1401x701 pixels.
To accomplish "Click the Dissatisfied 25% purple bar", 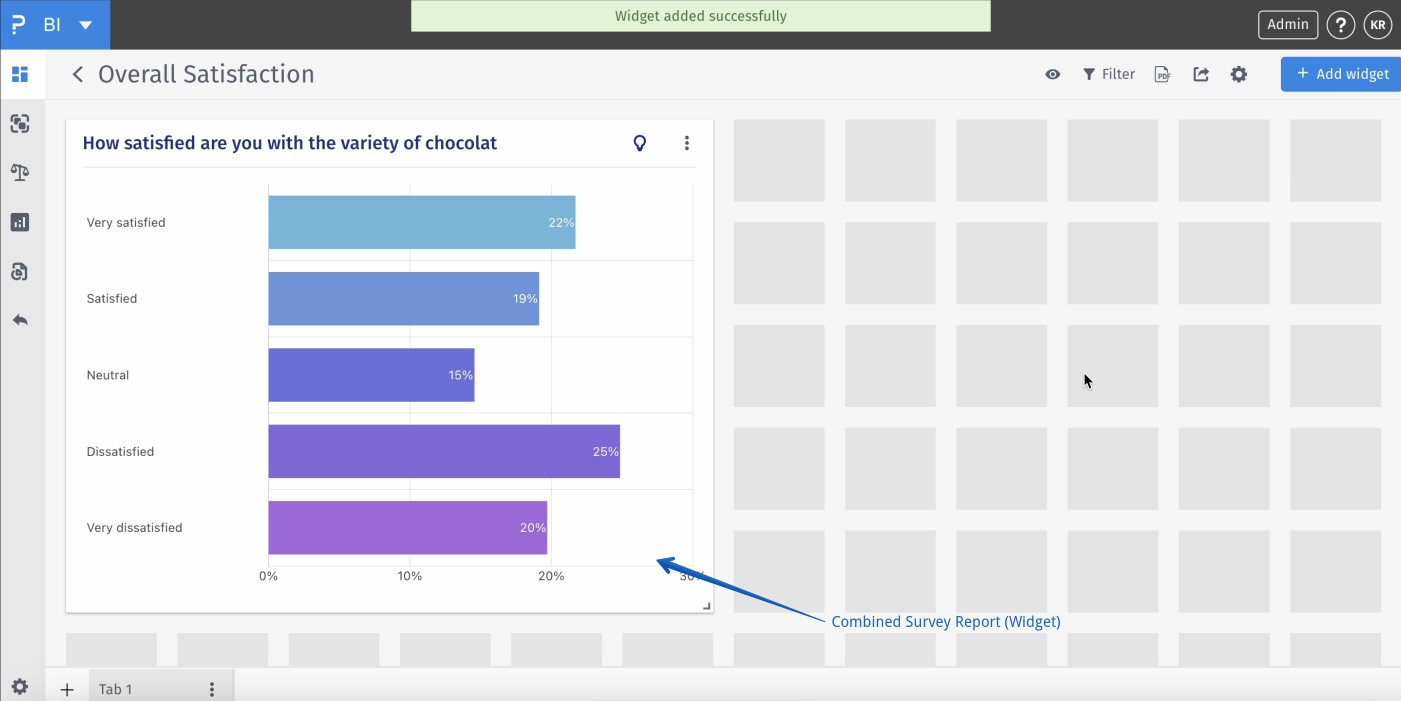I will (x=444, y=451).
